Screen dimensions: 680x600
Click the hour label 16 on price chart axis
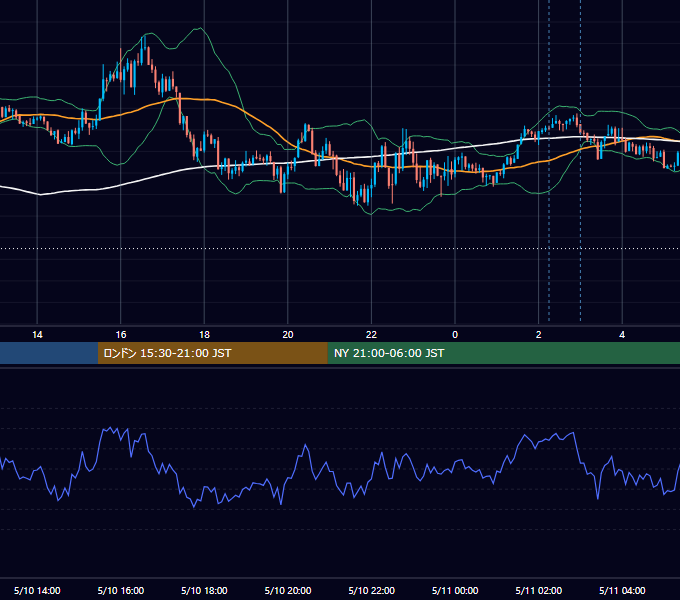click(x=121, y=335)
